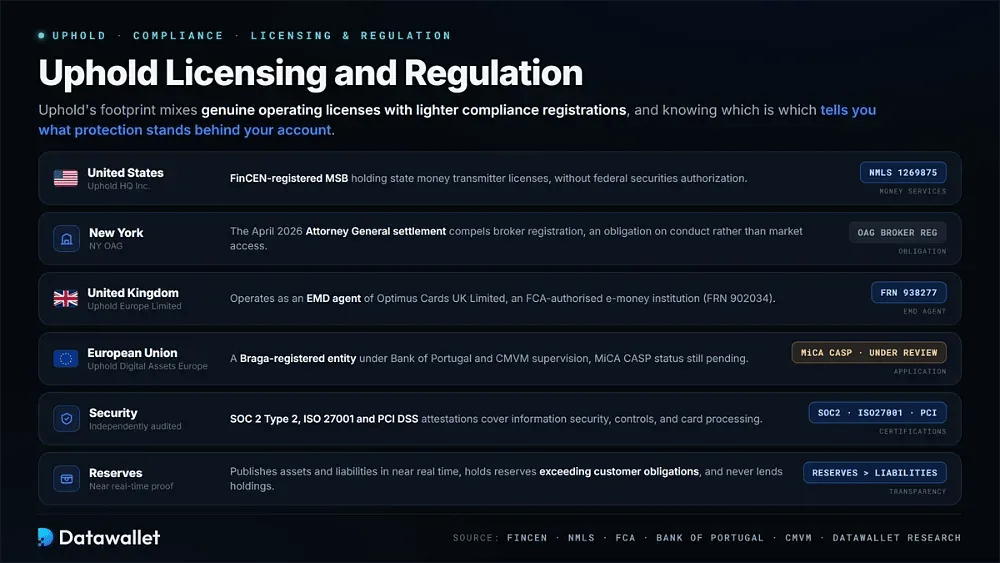Screen dimensions: 1000x563
Task: Click the Datawallet logo icon
Action: (x=45, y=537)
